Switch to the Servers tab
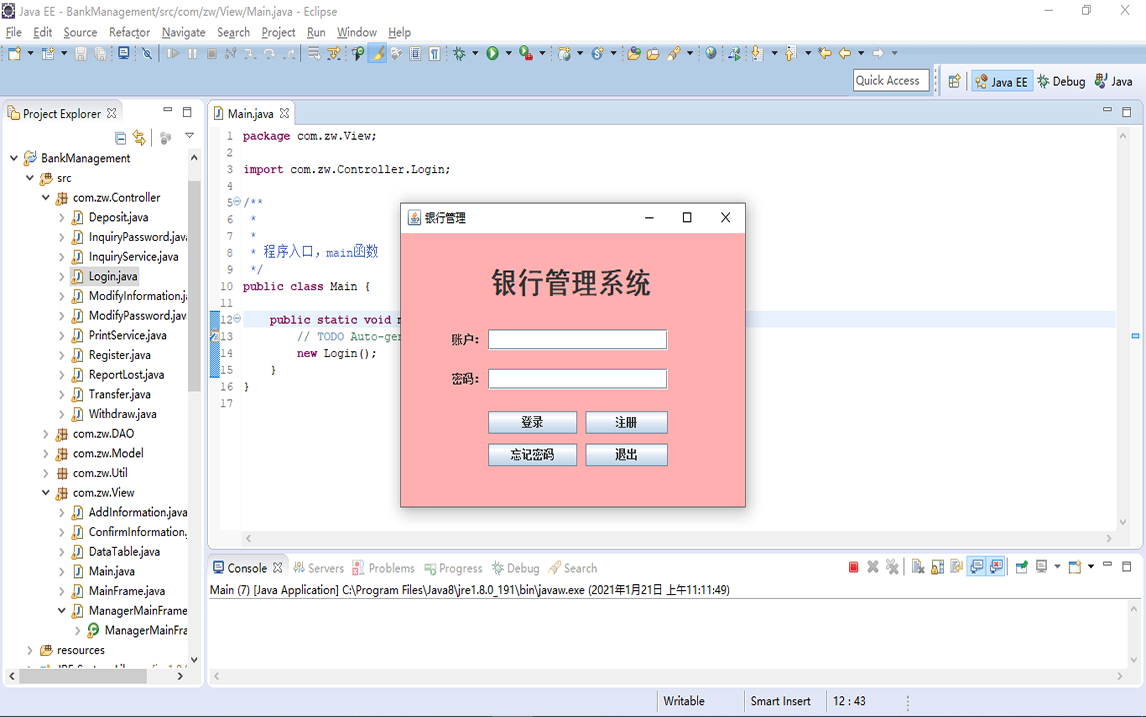The image size is (1146, 717). coord(319,568)
